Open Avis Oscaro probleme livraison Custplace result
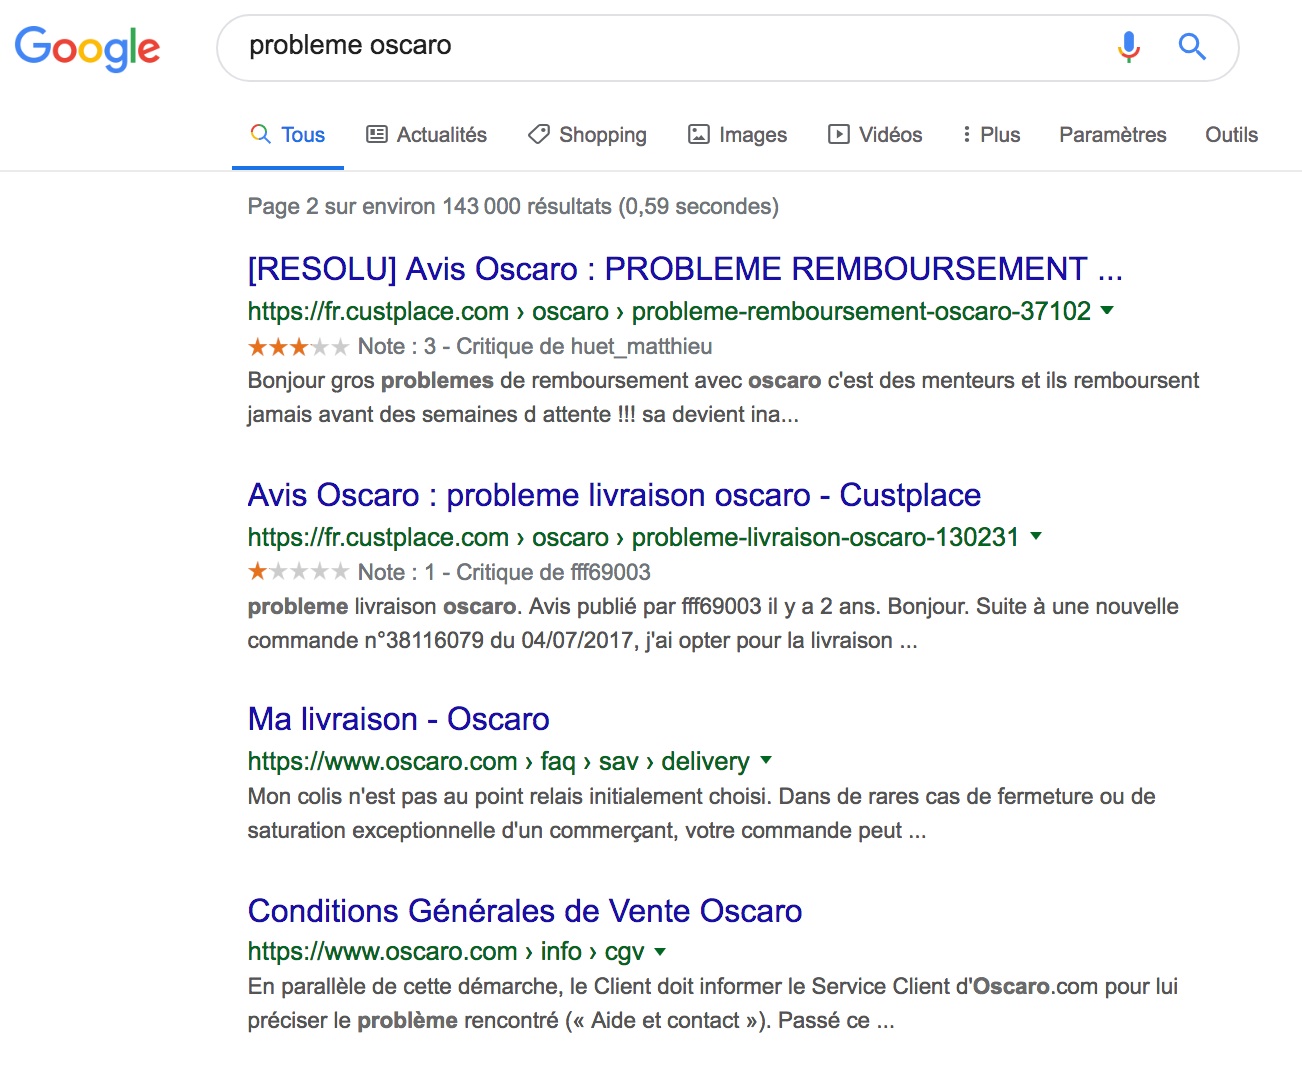 click(x=614, y=495)
